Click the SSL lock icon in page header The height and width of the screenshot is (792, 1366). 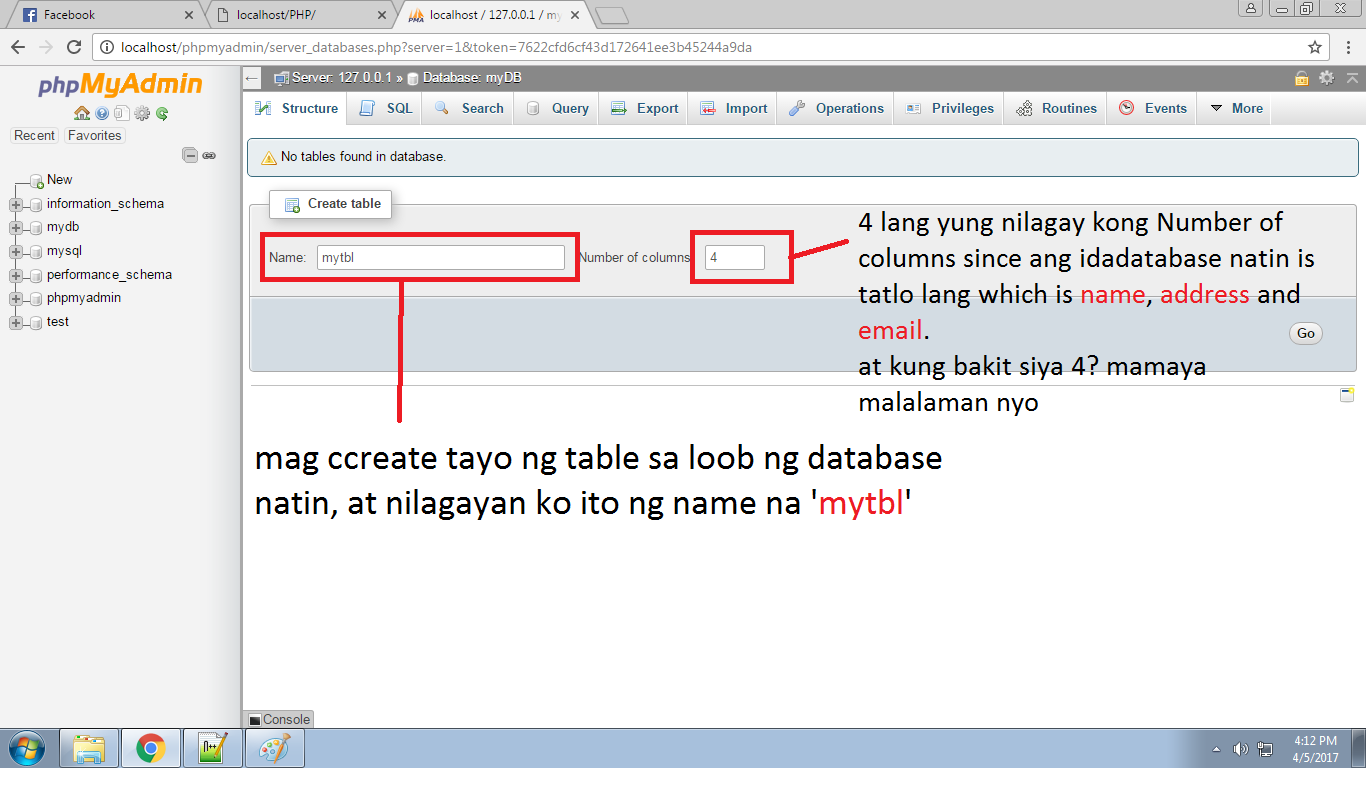(1302, 77)
